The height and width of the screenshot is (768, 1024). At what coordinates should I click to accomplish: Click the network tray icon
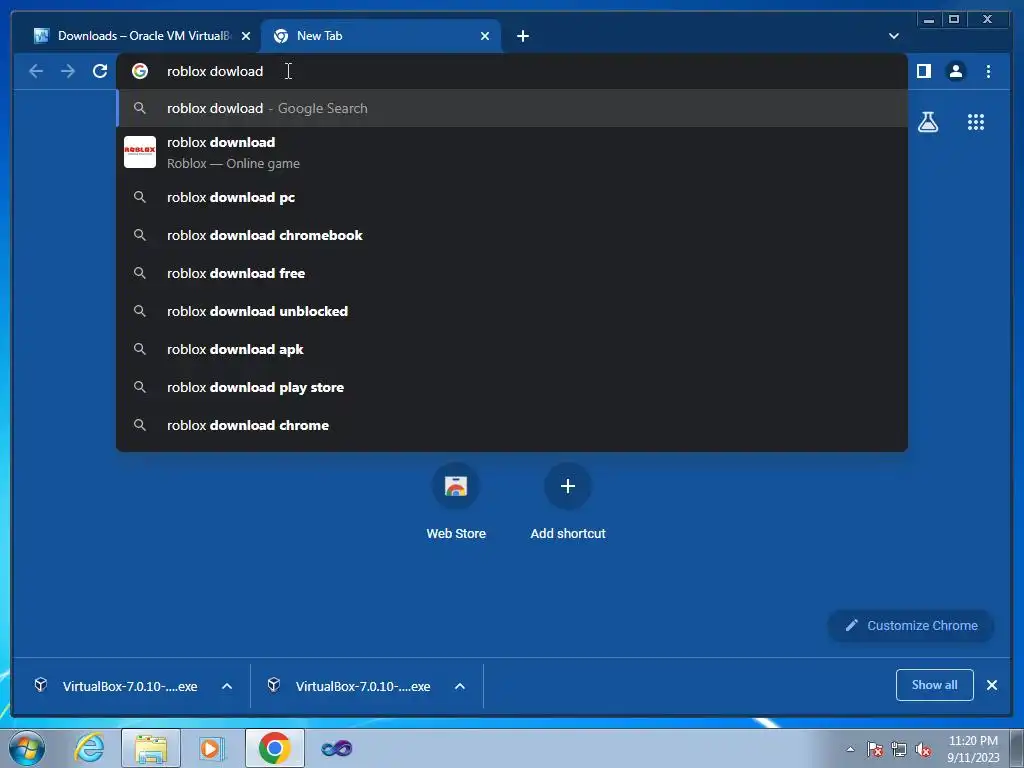tap(899, 749)
